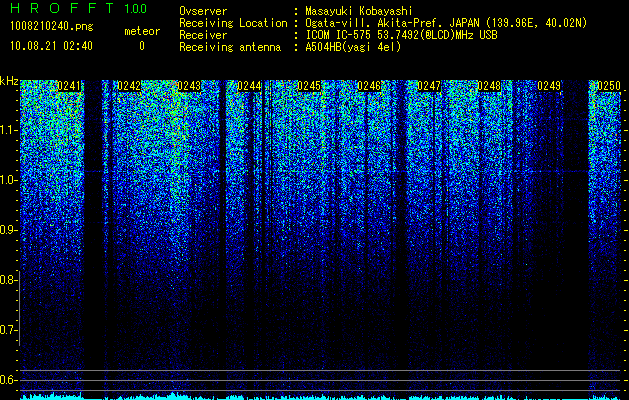Select observer name Masayuki Kobayashi
Screen dimensions: 629x400
(x=359, y=11)
